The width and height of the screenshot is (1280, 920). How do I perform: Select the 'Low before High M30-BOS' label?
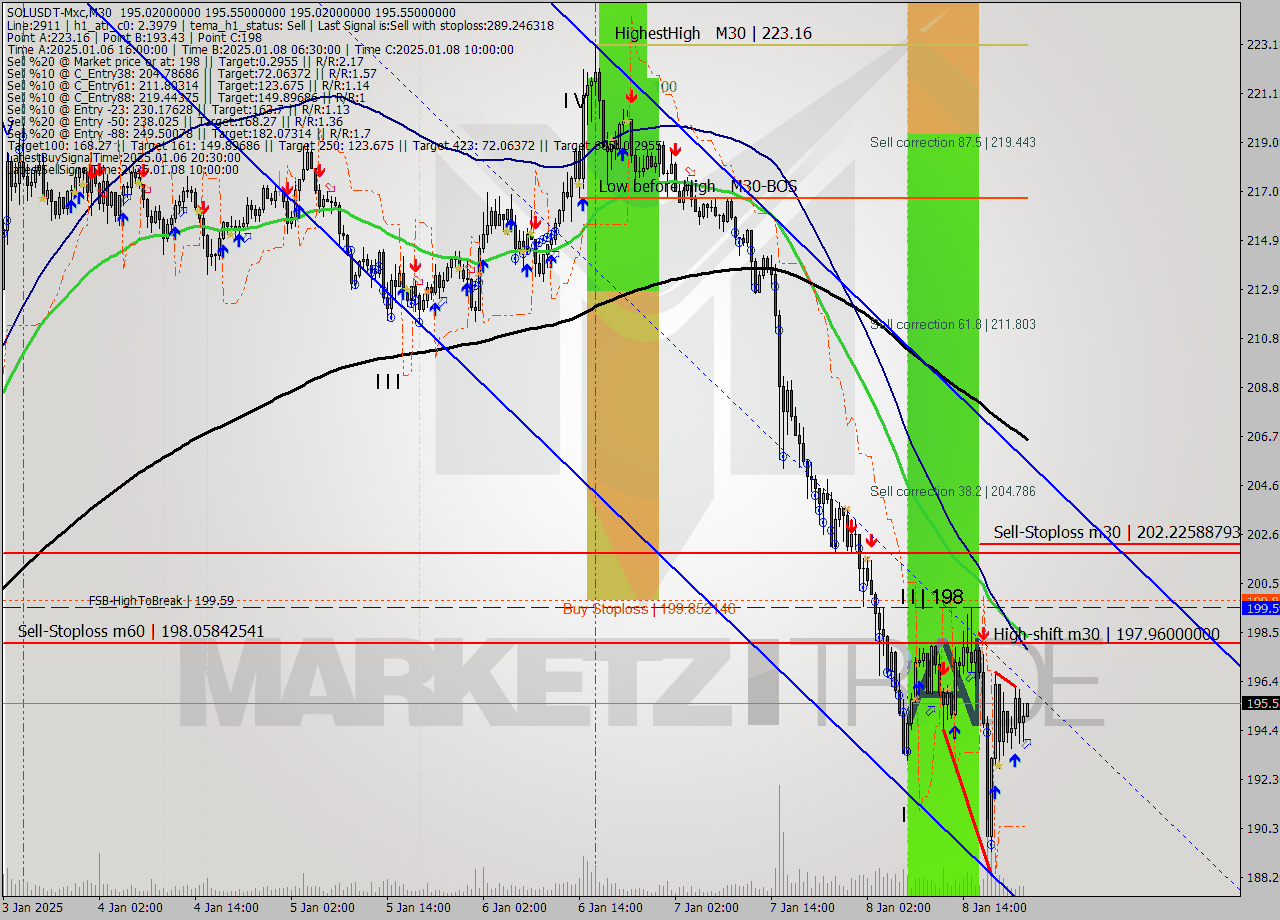tap(698, 186)
